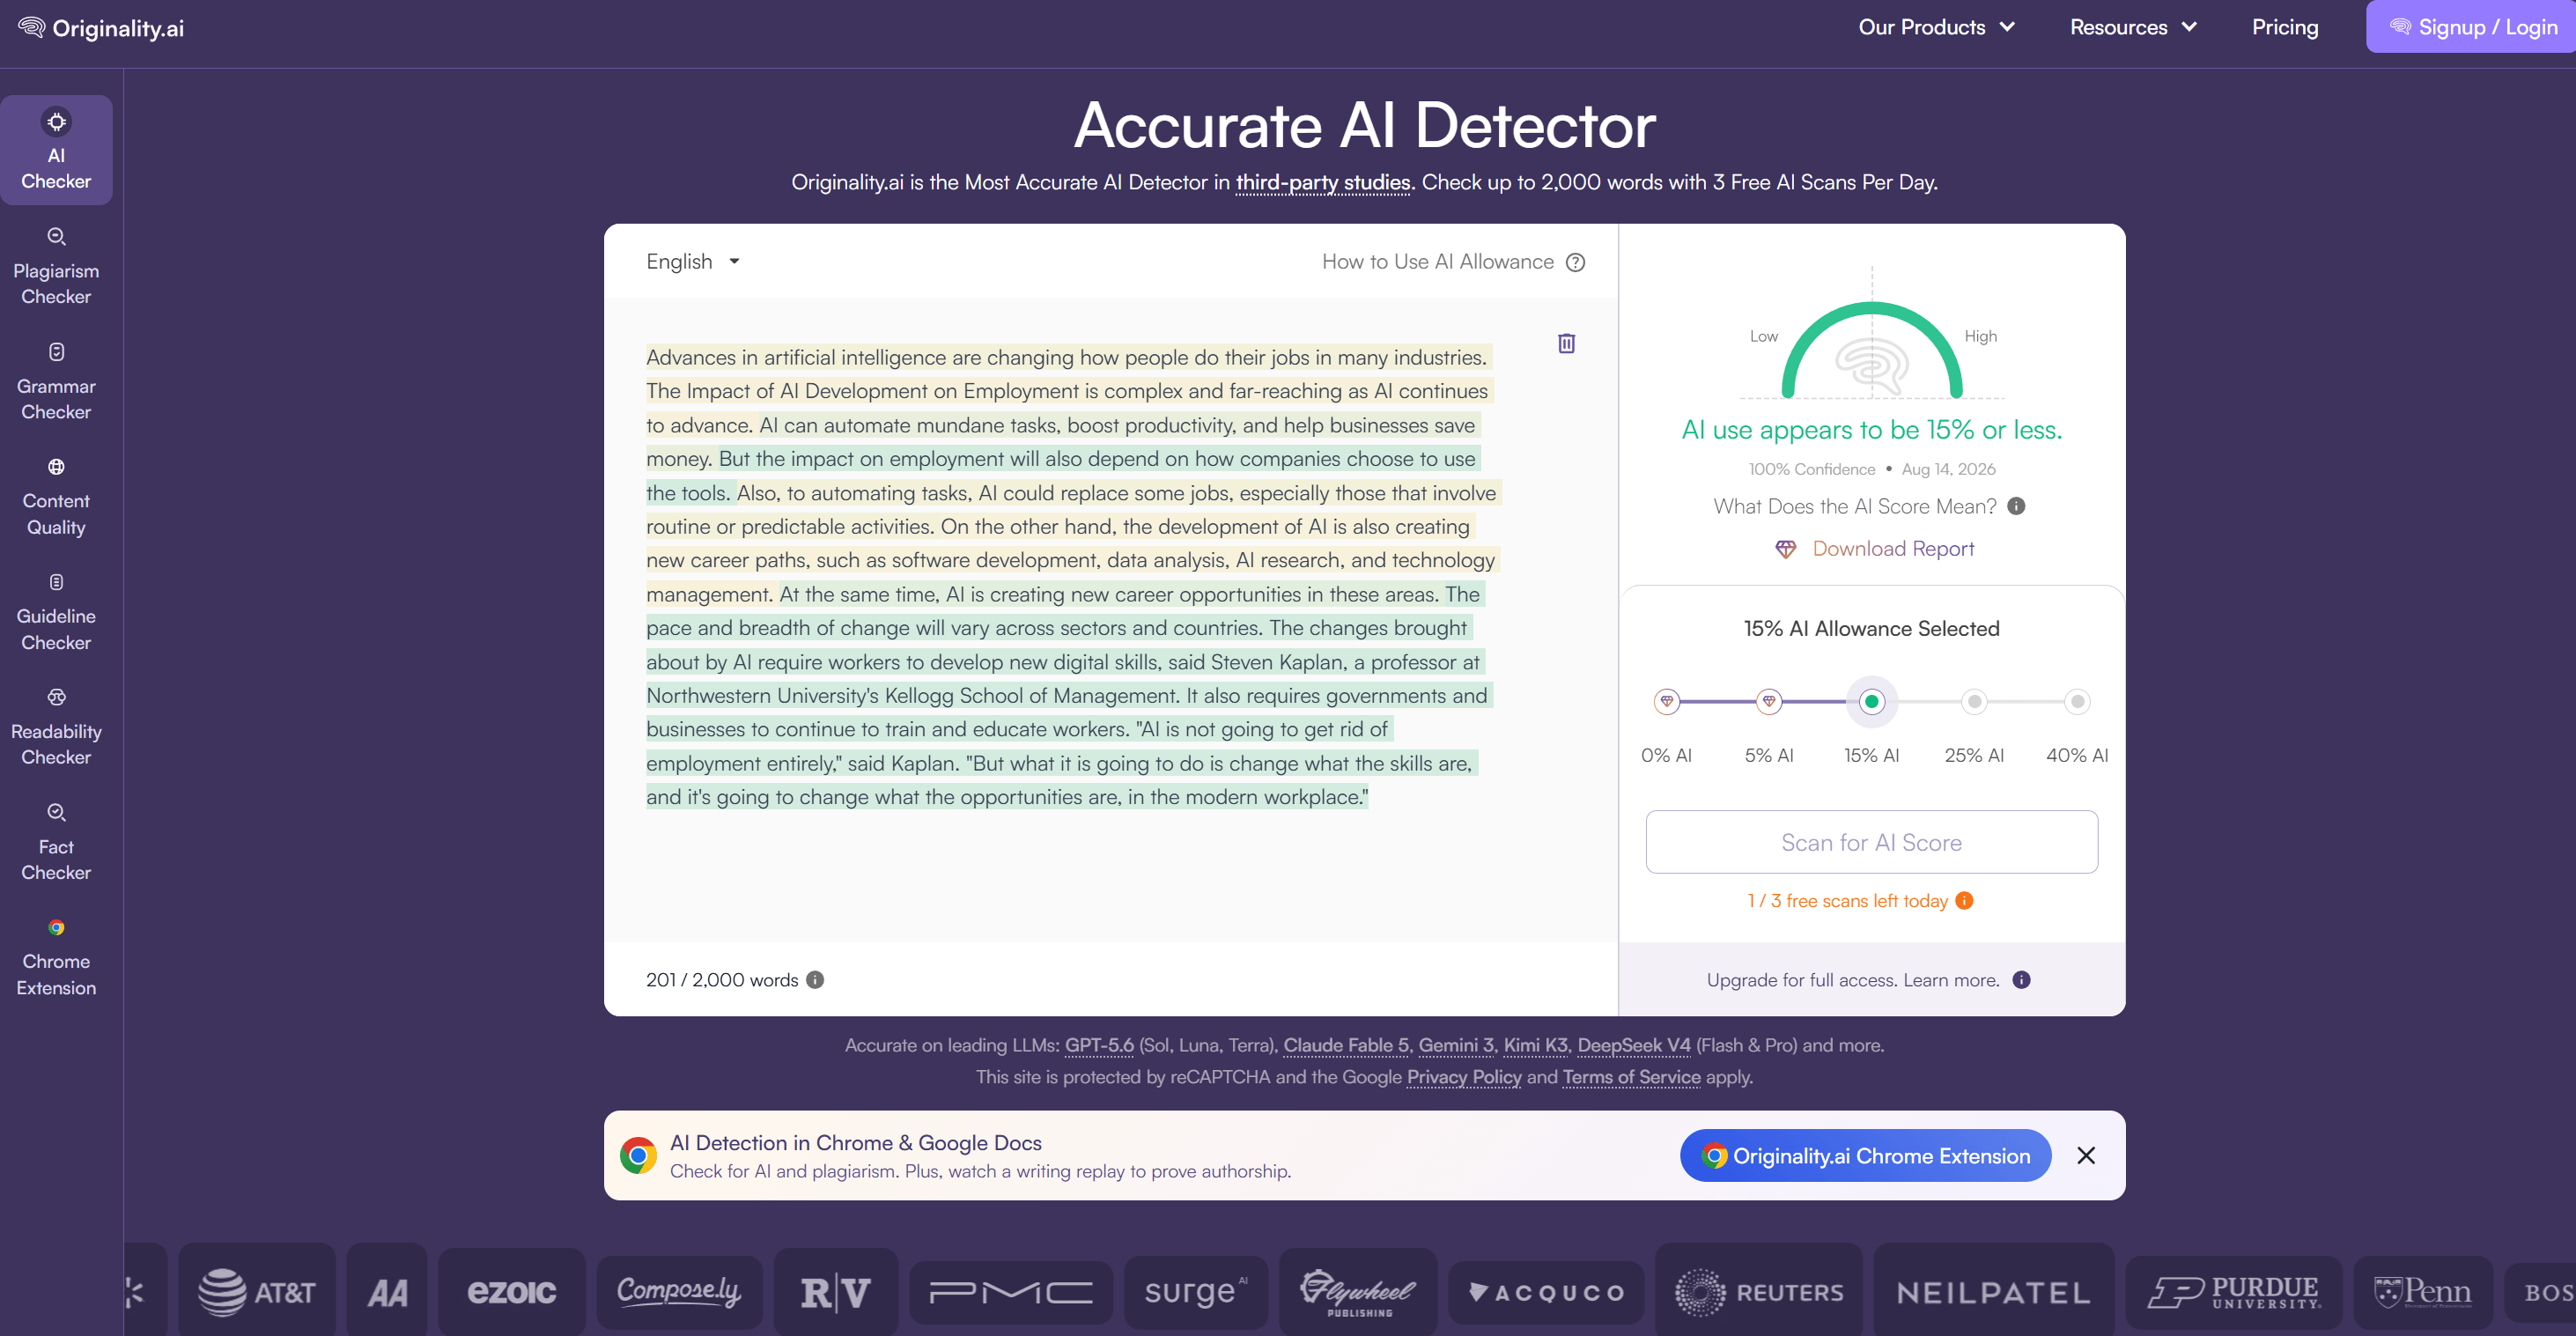Click Upgrade for full access Learn more text
2576x1336 pixels.
tap(1852, 980)
